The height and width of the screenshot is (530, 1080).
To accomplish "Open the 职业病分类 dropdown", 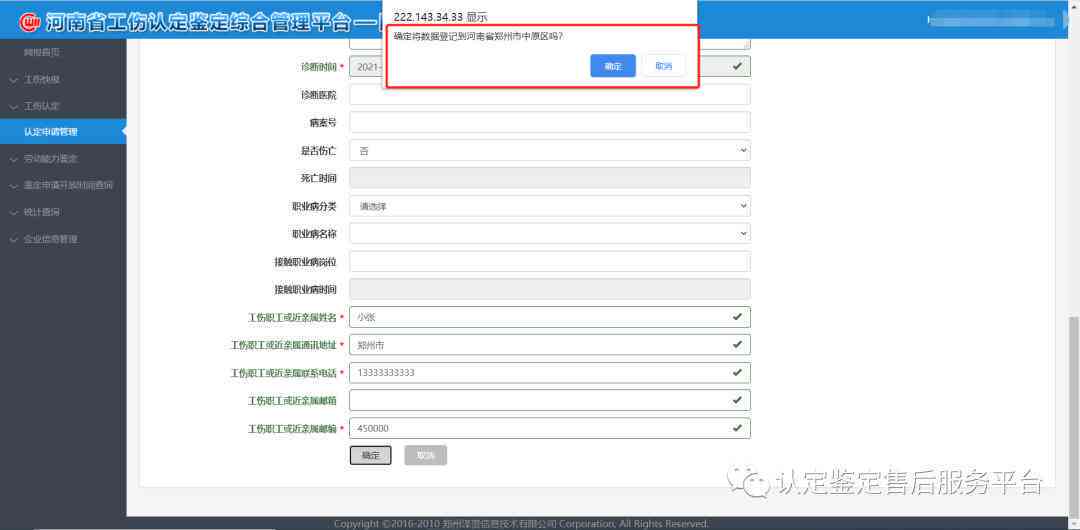I will pos(550,205).
